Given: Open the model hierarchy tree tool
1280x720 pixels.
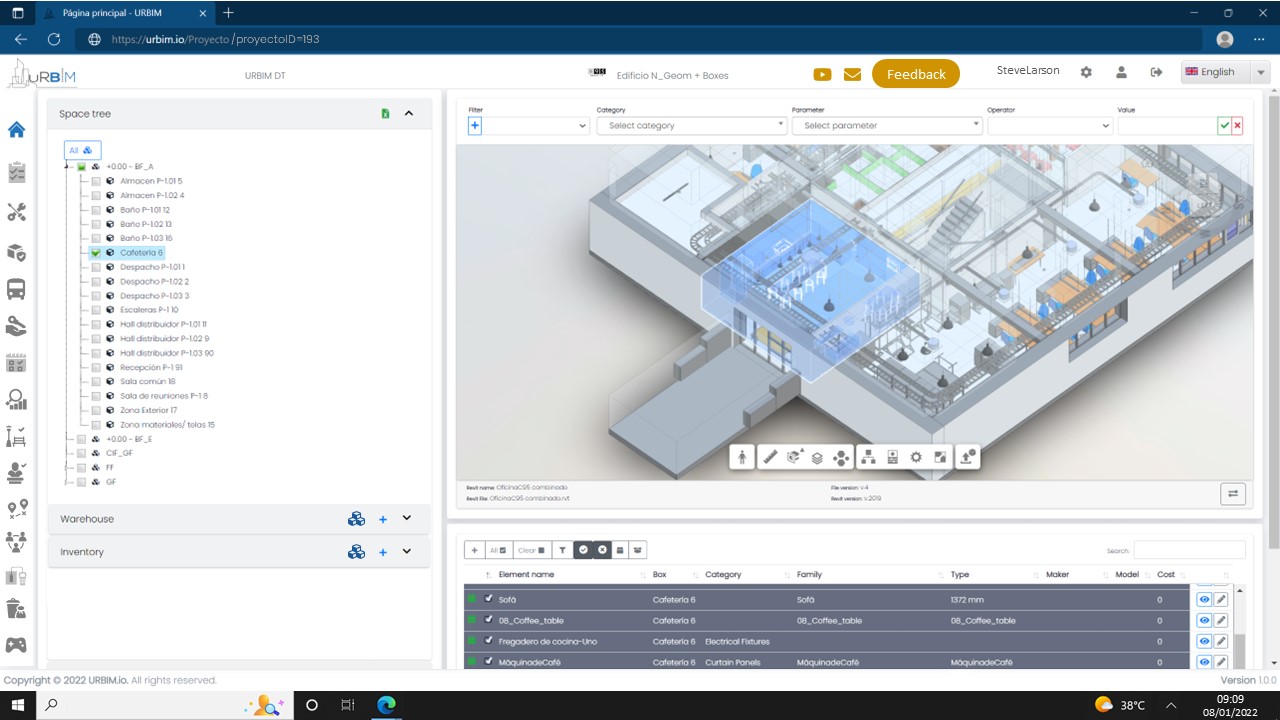Looking at the screenshot, I should [868, 457].
